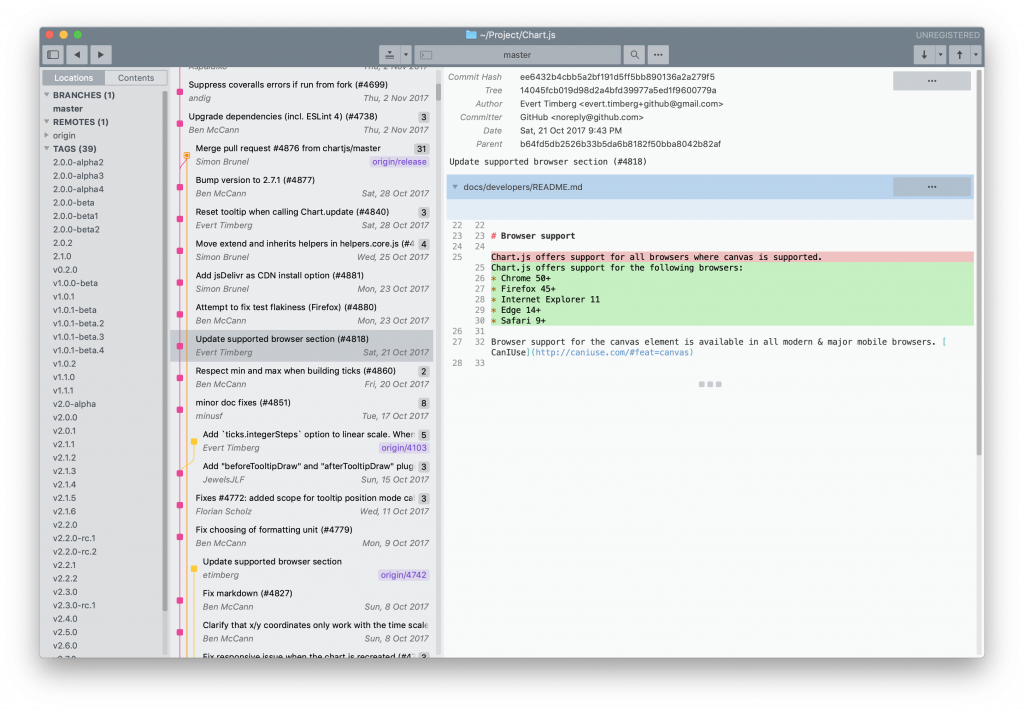Screen dimensions: 1024x710
Task: Select commit minor doc fixes (#4851)
Action: [304, 409]
